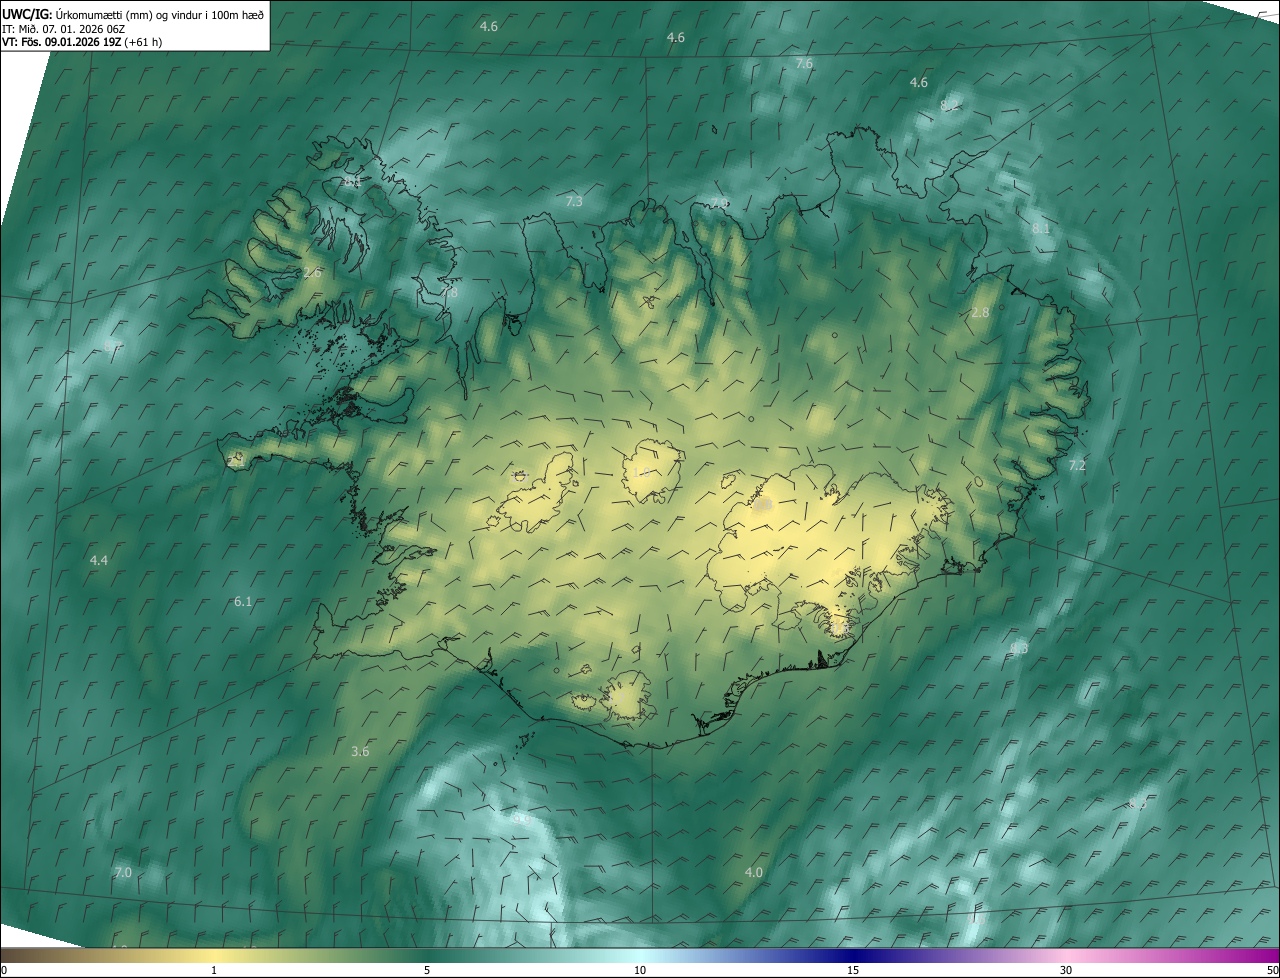
Task: Click the title text 'Úrkomumætti (mm) og vindur í 100m hæð'
Action: click(x=158, y=15)
